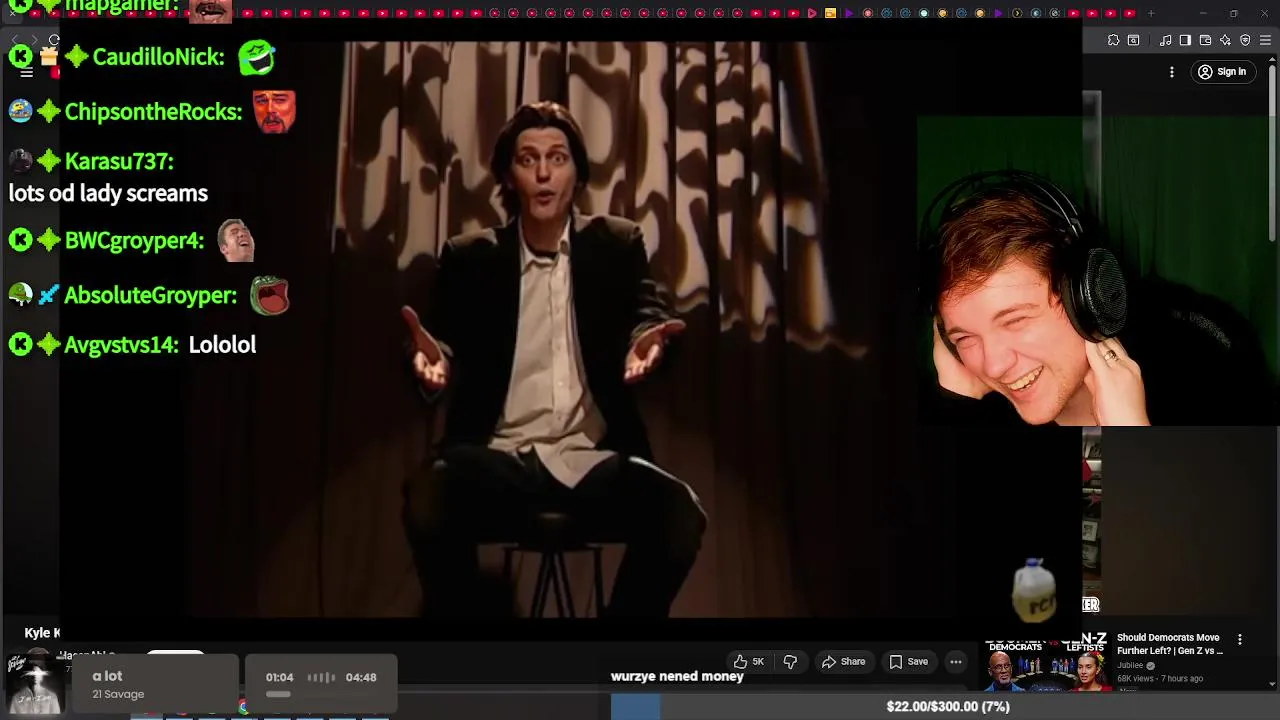Click the Democrats vs Leftists video thumbnail
This screenshot has width=1280, height=720.
pyautogui.click(x=1047, y=661)
